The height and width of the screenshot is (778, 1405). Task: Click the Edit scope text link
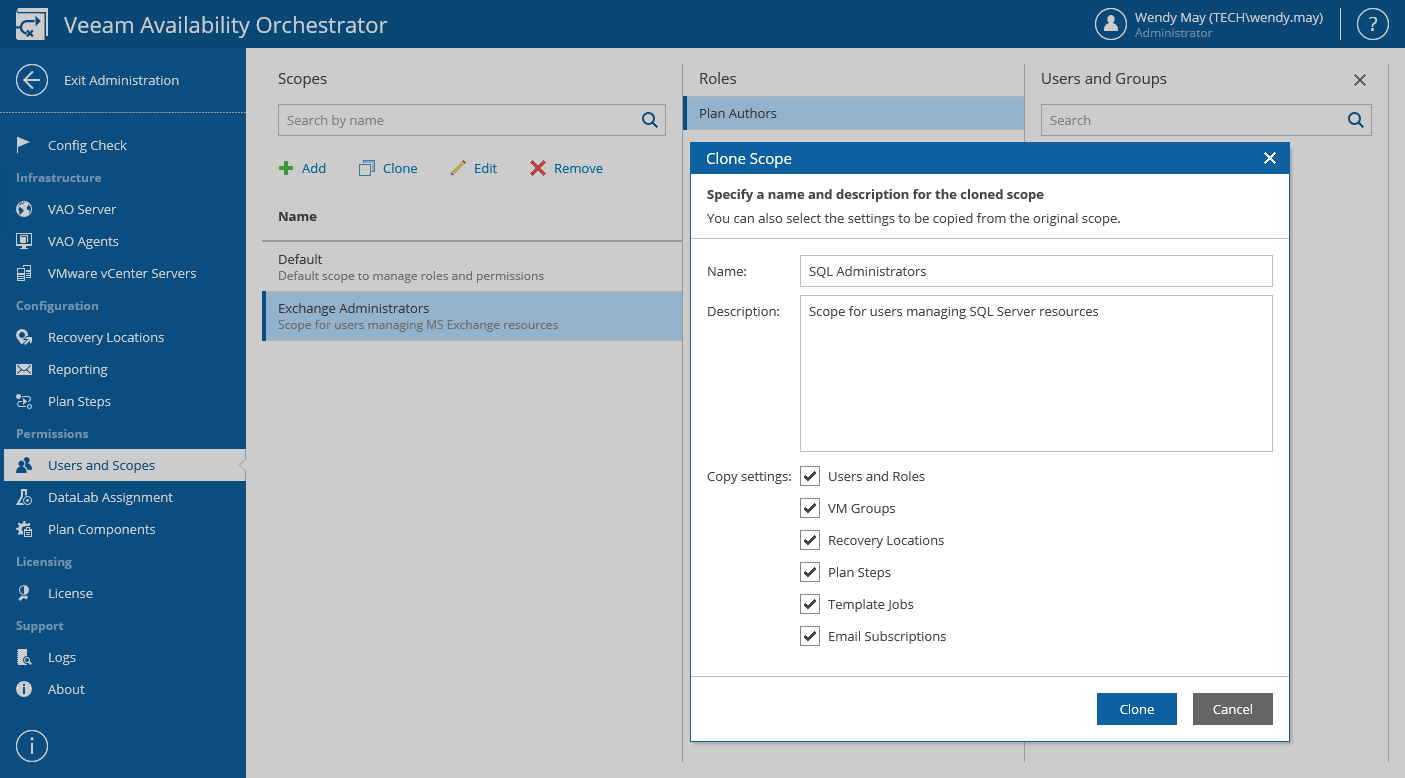click(486, 168)
